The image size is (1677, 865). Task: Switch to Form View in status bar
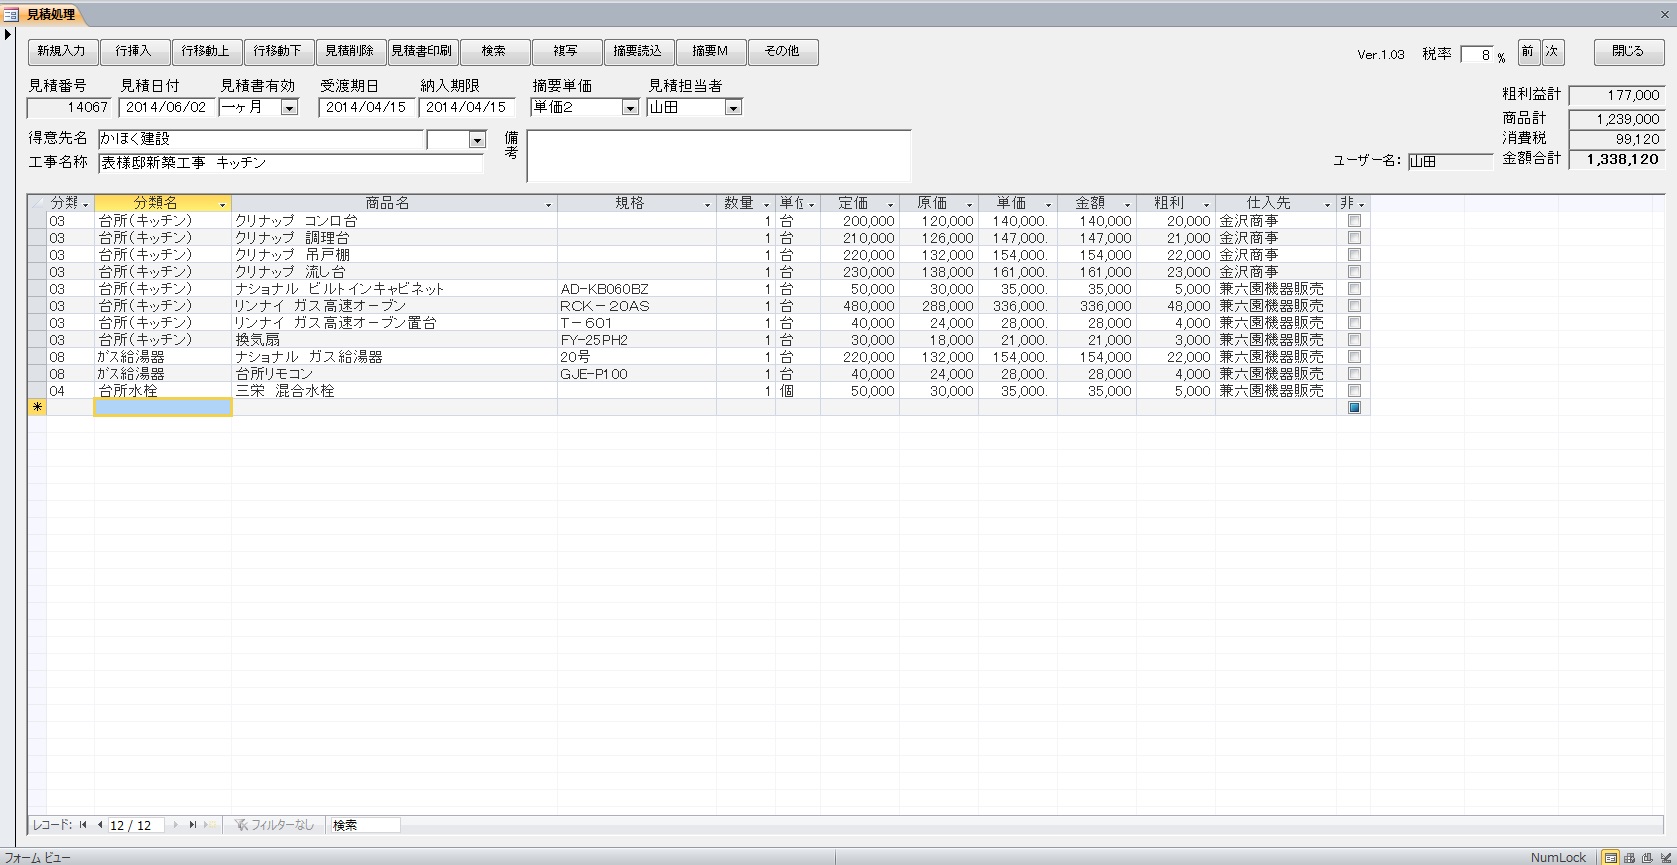click(x=1611, y=857)
